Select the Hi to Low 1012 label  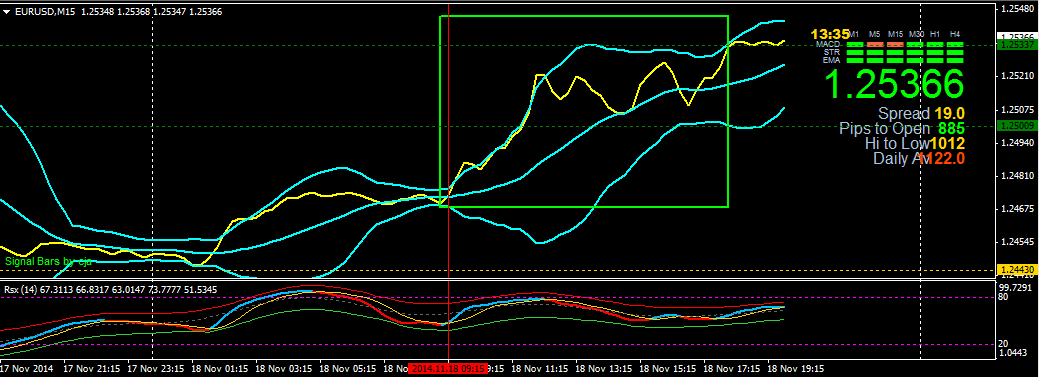click(915, 142)
